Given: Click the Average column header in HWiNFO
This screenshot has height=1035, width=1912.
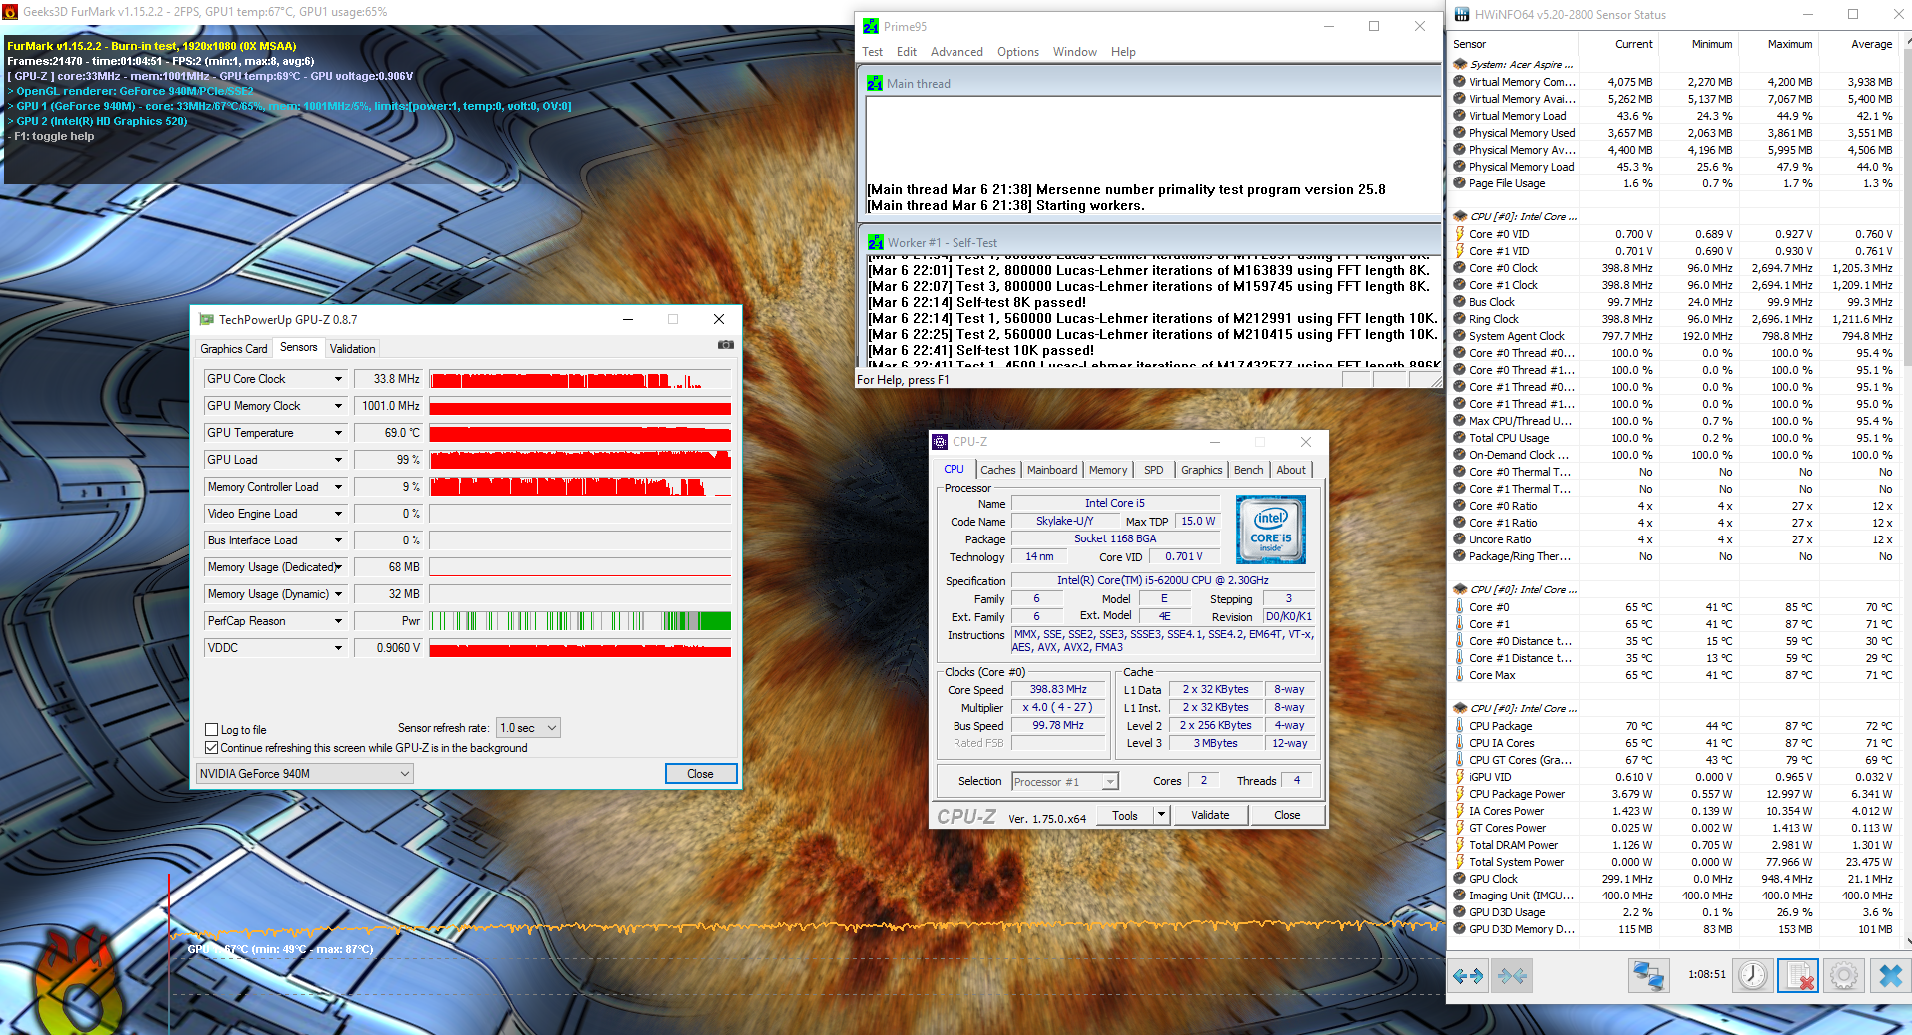Looking at the screenshot, I should (x=1871, y=44).
